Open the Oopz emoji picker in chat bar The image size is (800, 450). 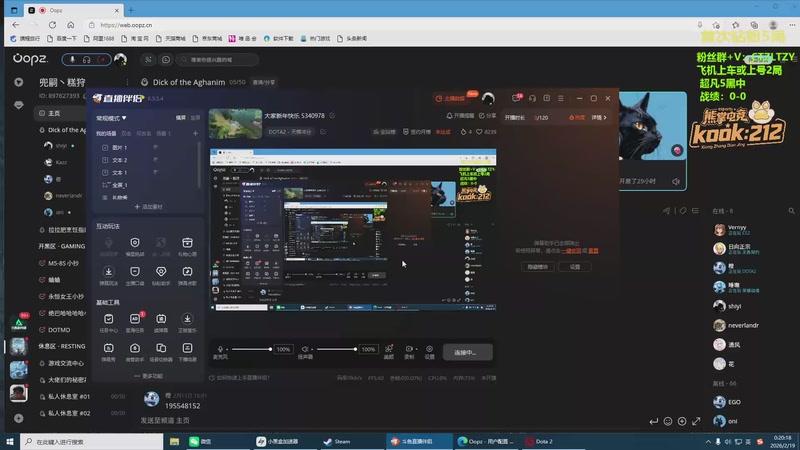coord(668,421)
